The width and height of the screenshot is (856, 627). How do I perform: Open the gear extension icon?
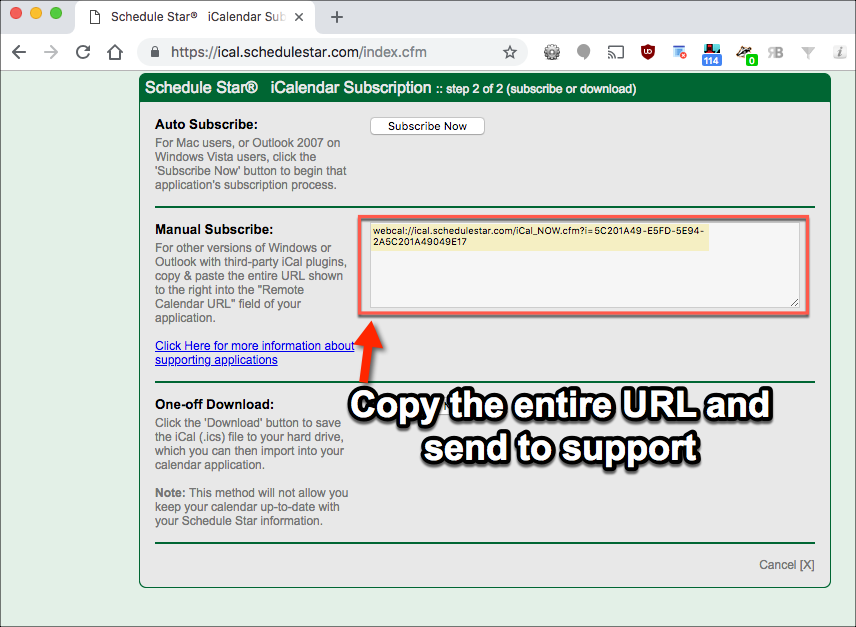(x=551, y=52)
